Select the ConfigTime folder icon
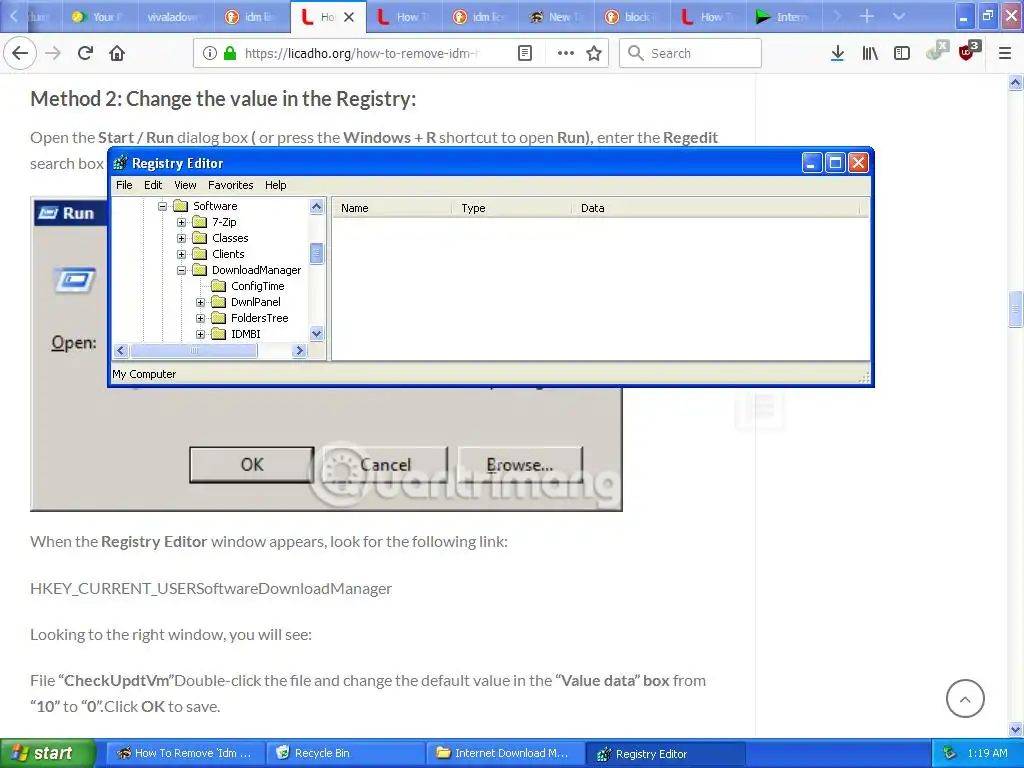Viewport: 1024px width, 768px height. [x=219, y=286]
